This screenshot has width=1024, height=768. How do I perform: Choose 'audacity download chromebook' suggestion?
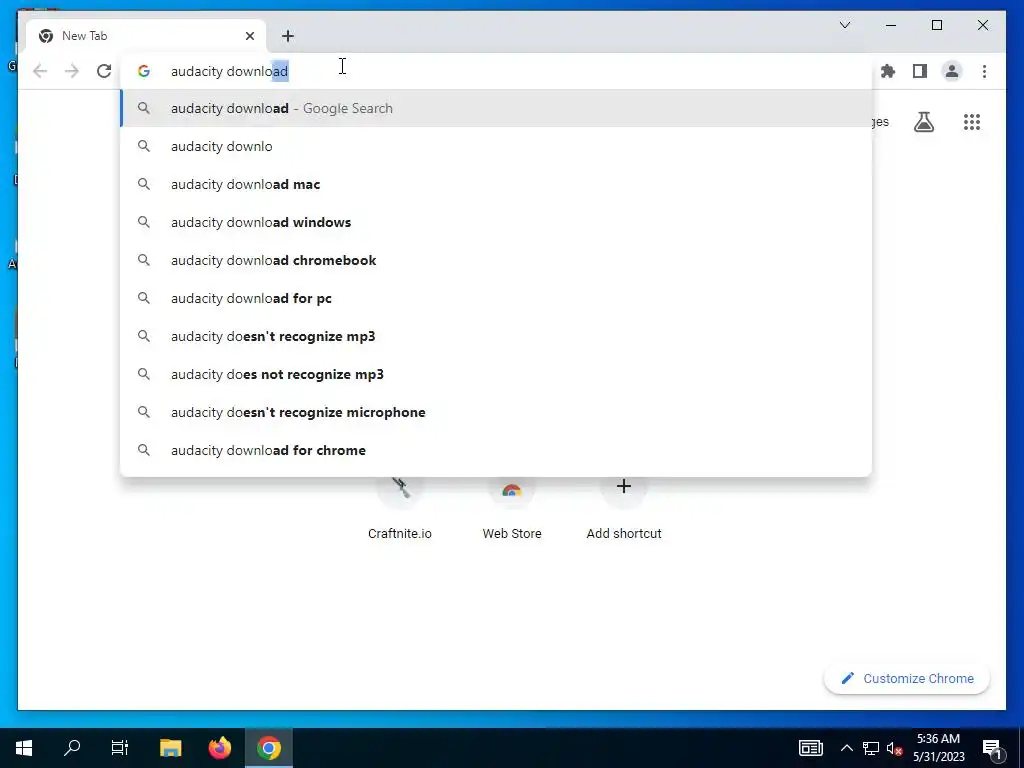tap(496, 260)
